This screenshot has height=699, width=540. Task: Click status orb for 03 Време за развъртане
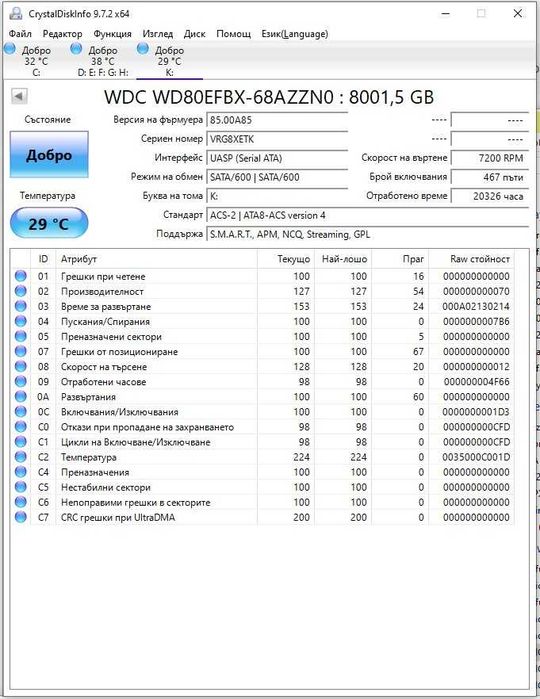tap(21, 306)
